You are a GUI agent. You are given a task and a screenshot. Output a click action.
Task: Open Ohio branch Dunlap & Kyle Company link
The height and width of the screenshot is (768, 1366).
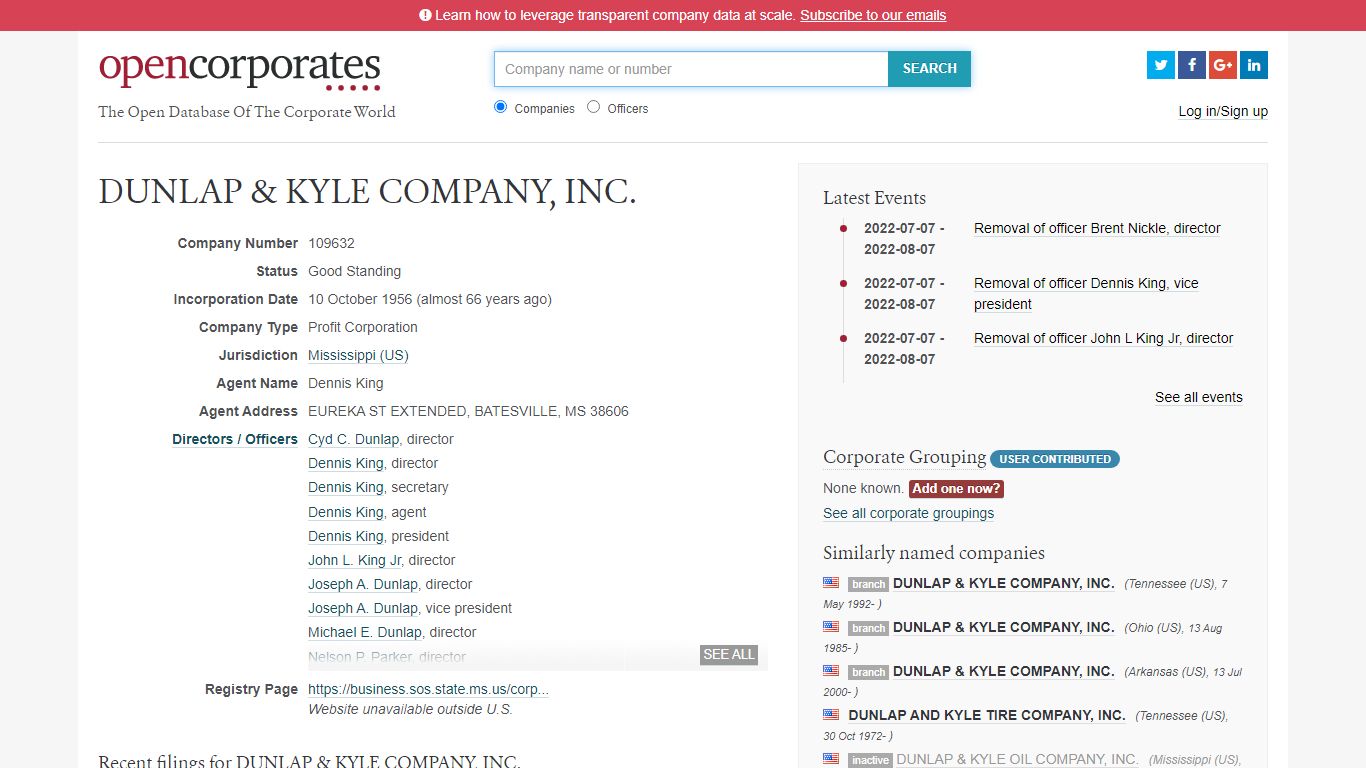pos(1003,627)
